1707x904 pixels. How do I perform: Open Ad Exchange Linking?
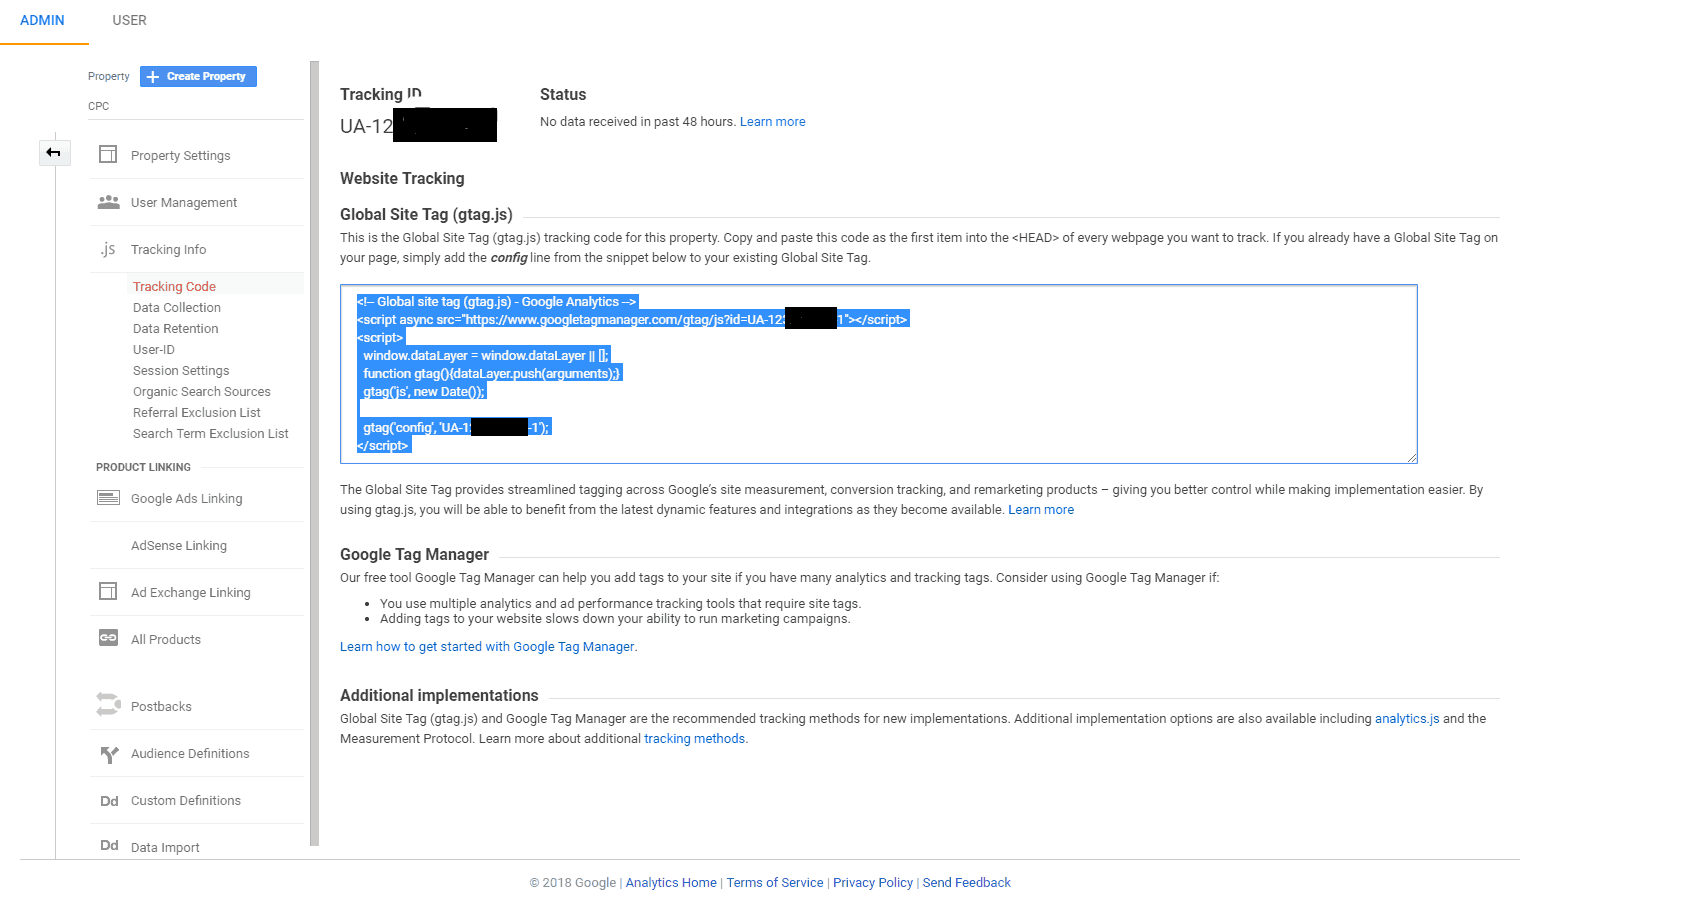point(191,593)
